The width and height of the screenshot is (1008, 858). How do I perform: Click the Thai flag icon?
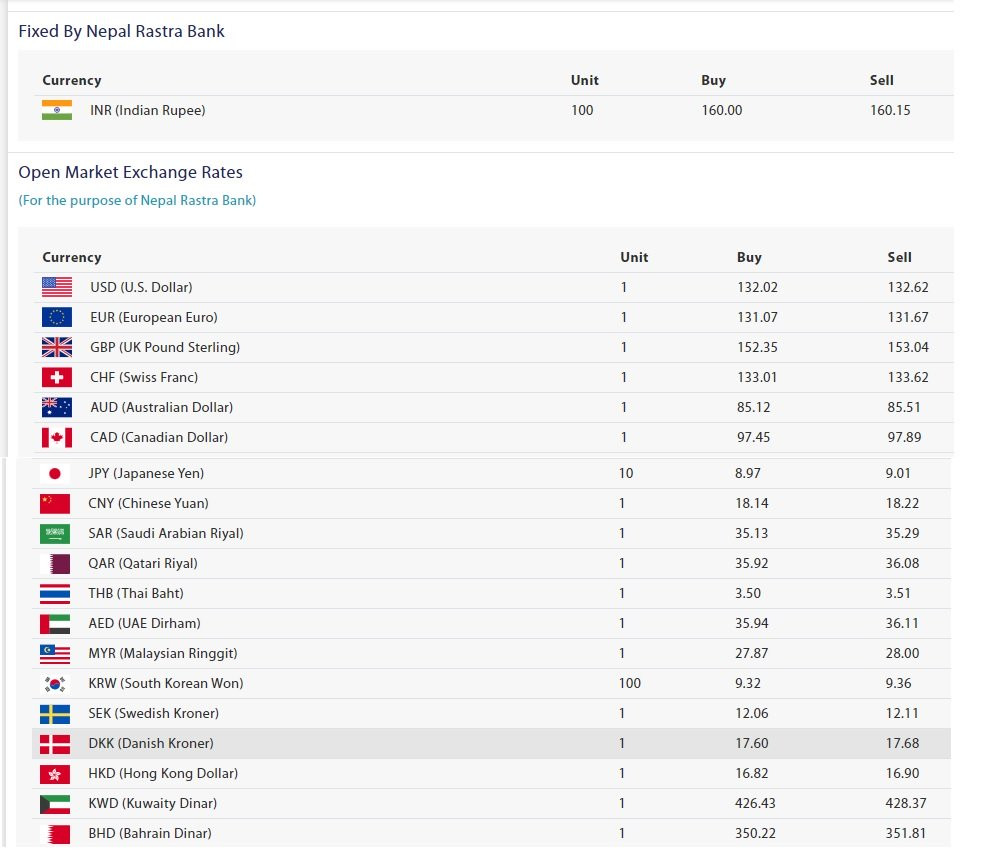tap(55, 594)
